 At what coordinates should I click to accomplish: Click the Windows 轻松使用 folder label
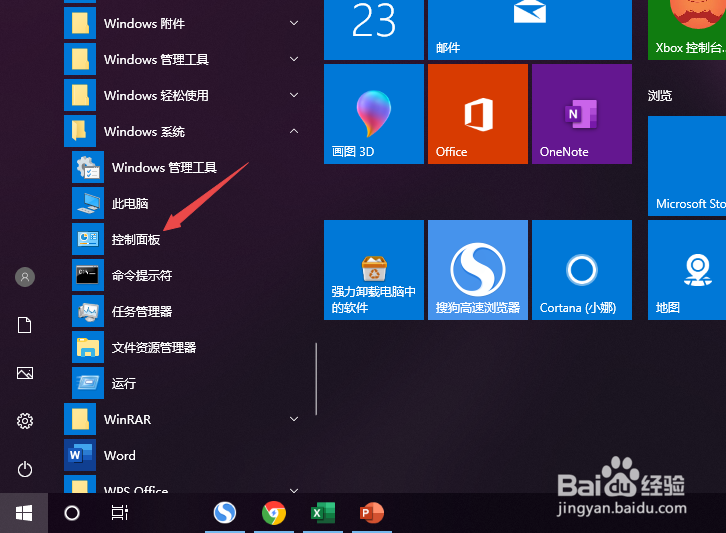point(156,95)
